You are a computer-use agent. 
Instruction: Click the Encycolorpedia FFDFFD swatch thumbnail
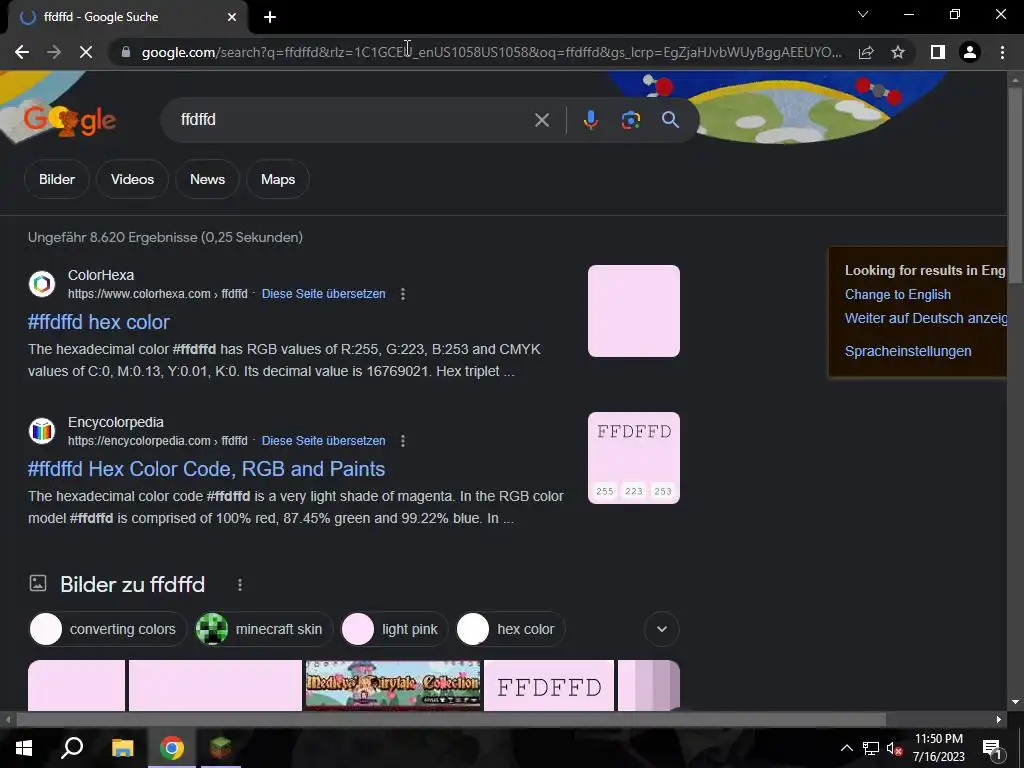(633, 458)
